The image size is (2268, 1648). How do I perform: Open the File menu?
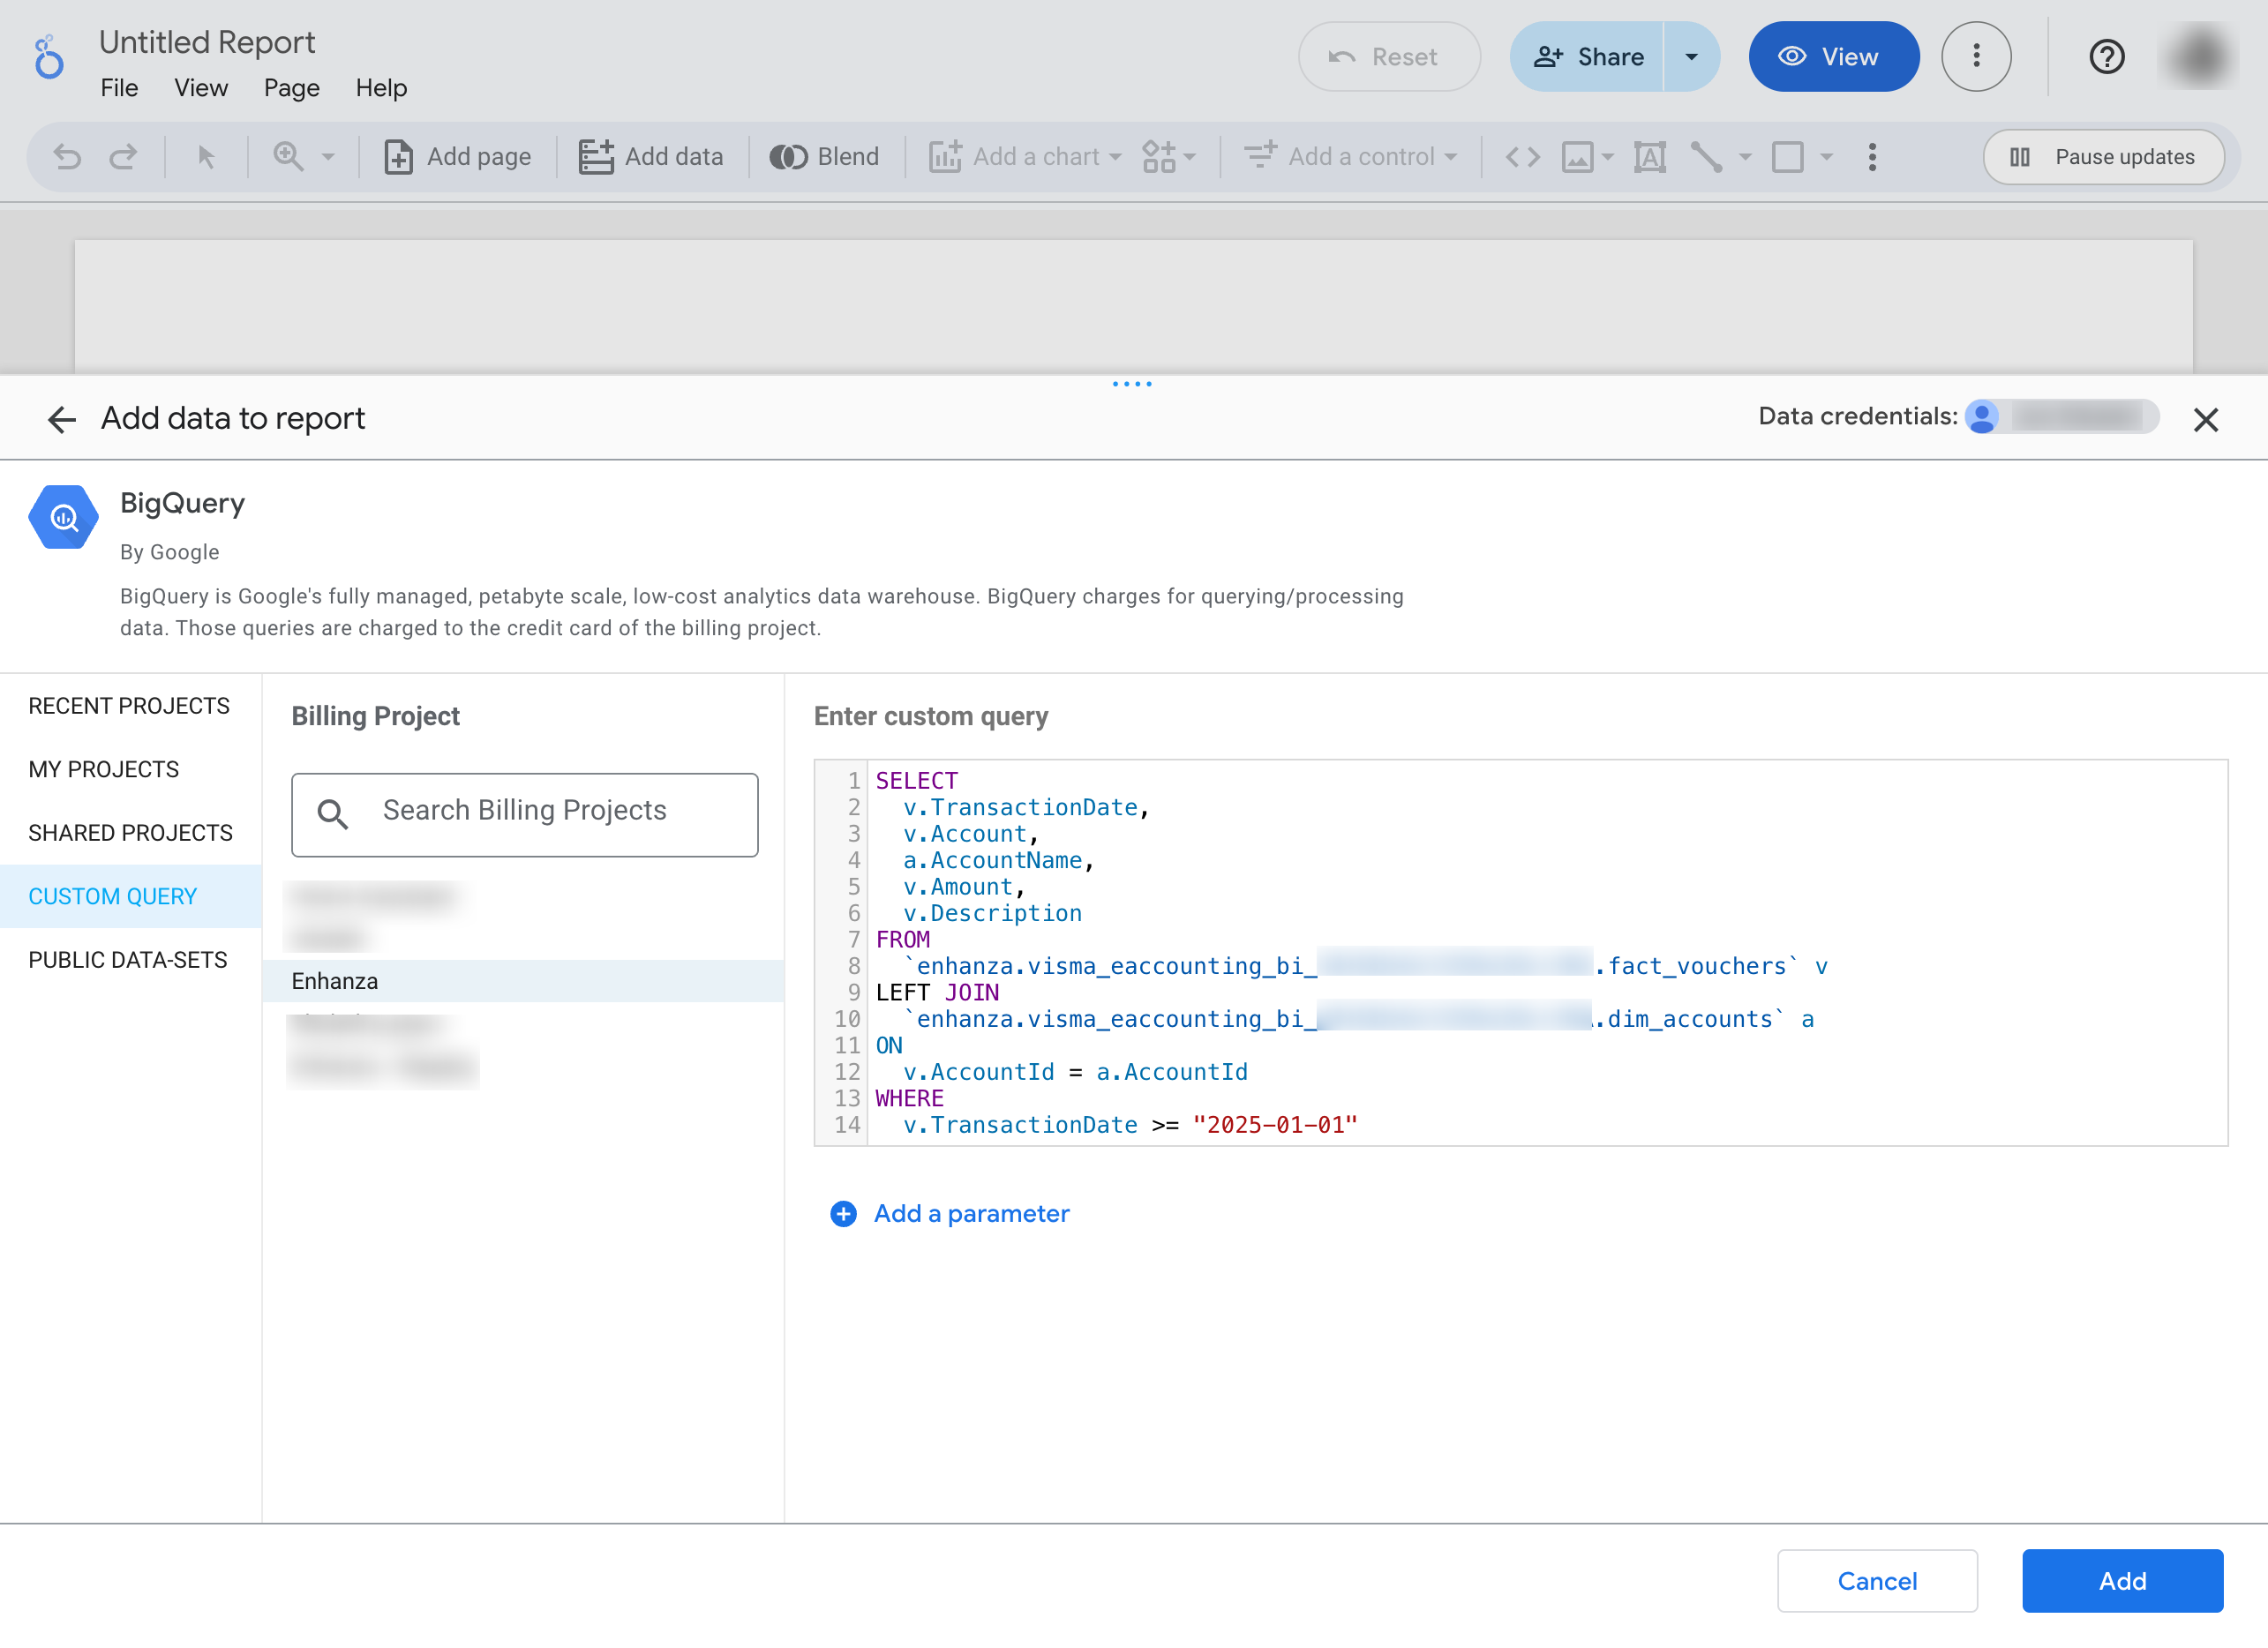pyautogui.click(x=119, y=88)
